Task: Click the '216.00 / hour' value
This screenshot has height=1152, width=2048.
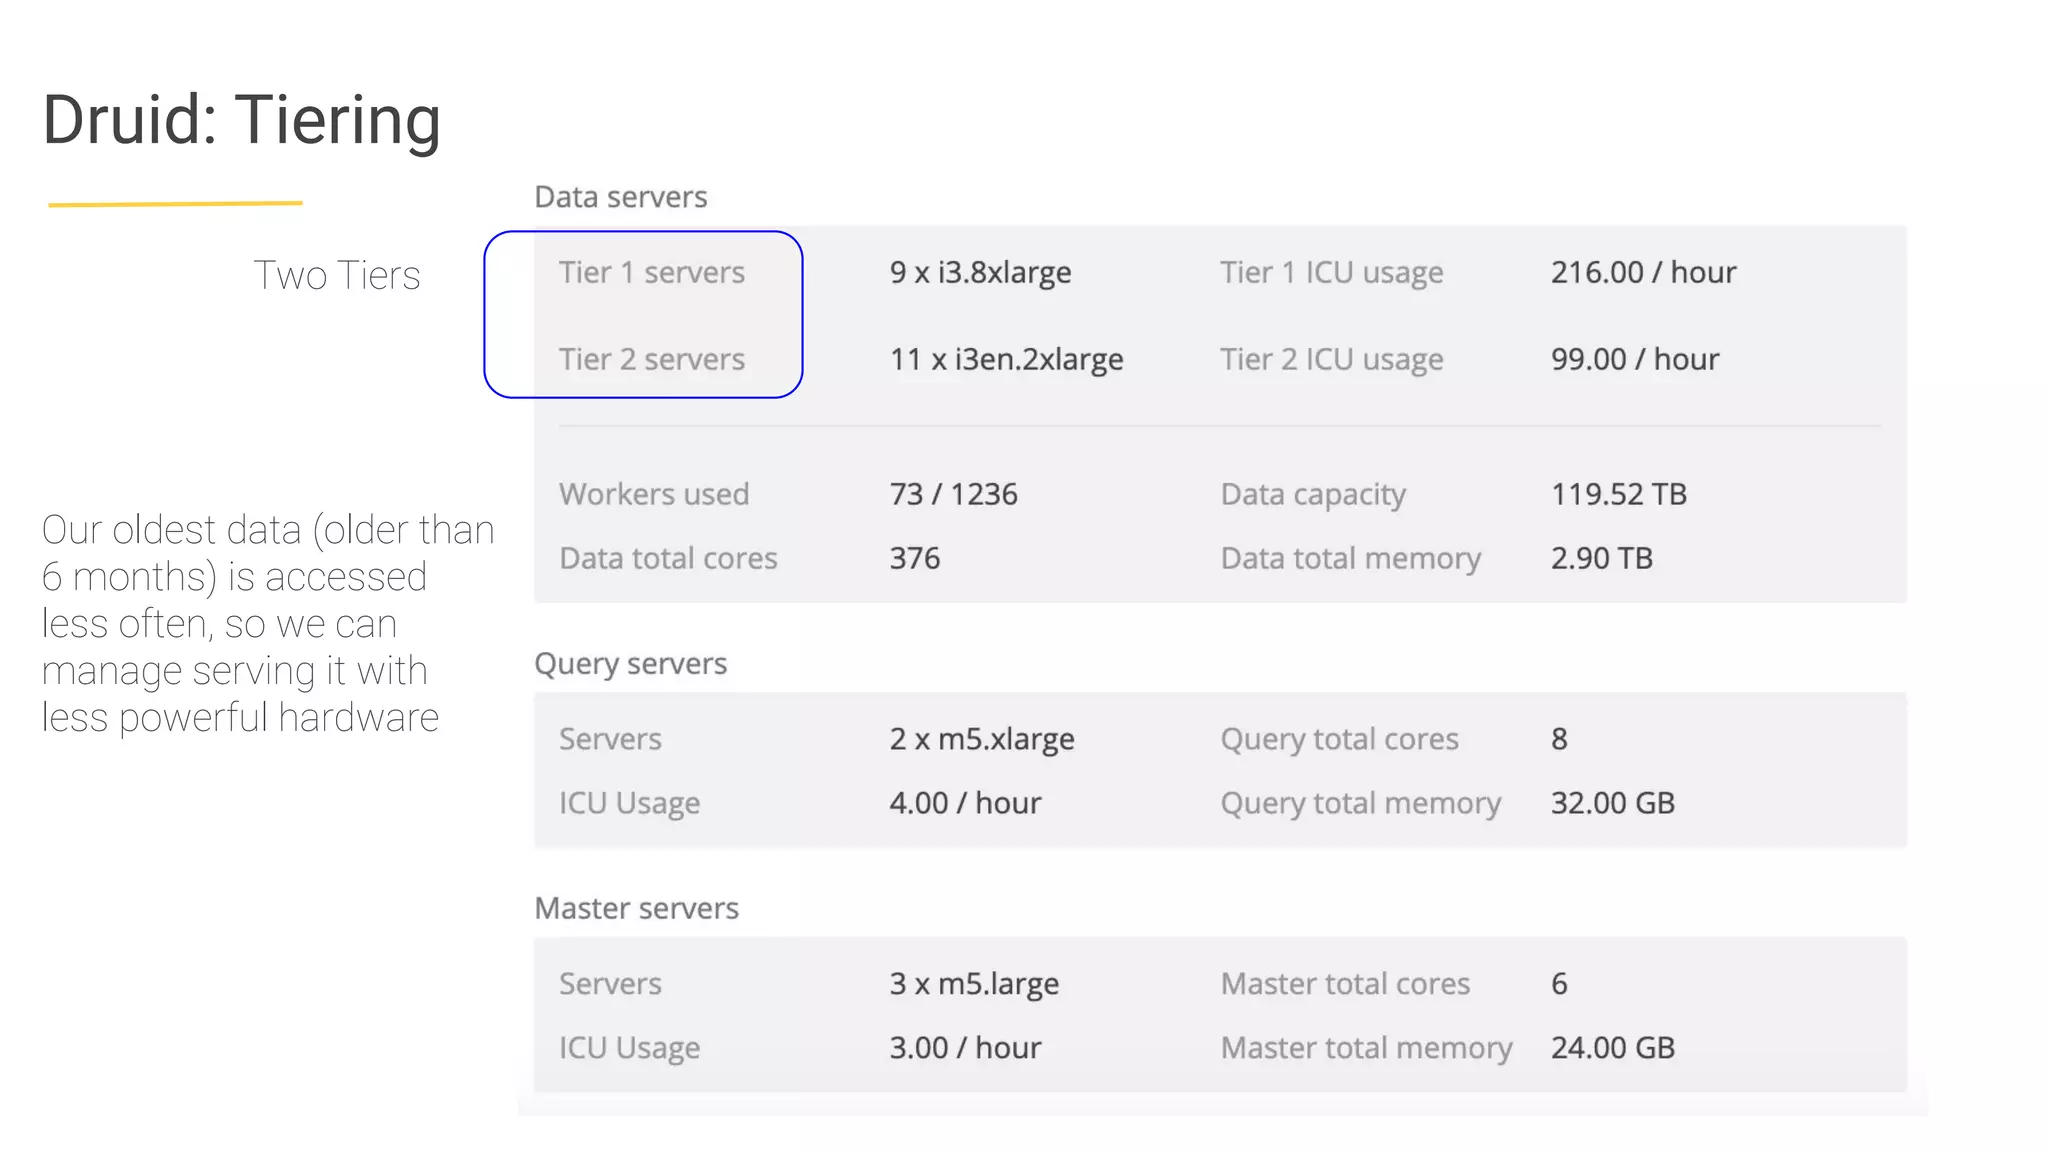Action: point(1643,272)
